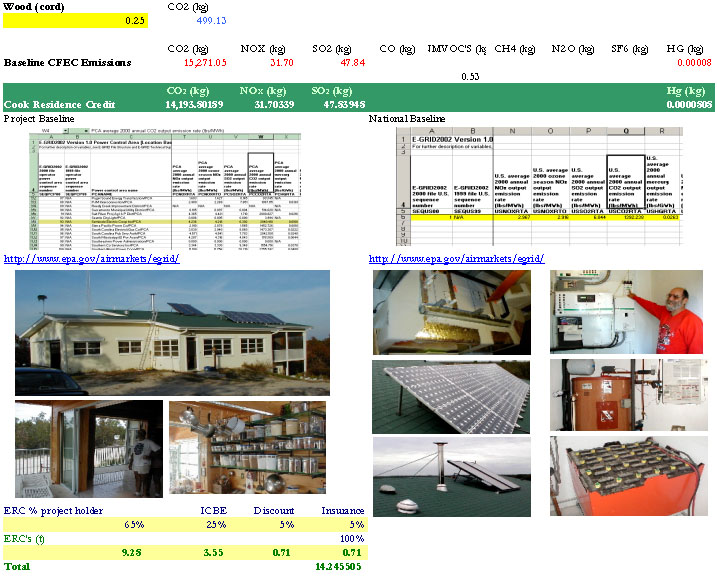Click the 'CO (kg)' column header
This screenshot has height=576, width=717.
(x=397, y=48)
